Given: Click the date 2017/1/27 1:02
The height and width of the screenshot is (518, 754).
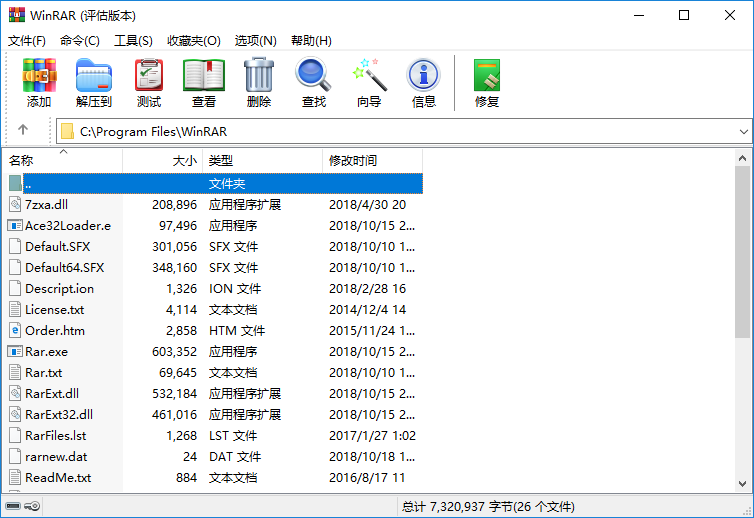Looking at the screenshot, I should pyautogui.click(x=372, y=436).
